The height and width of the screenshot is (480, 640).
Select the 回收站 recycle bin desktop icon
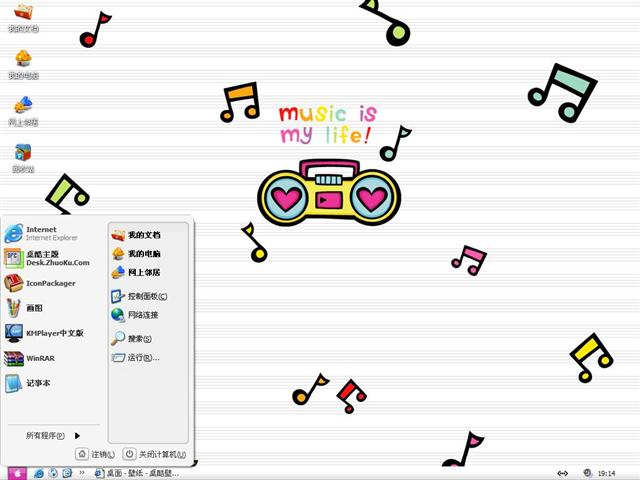pos(23,157)
